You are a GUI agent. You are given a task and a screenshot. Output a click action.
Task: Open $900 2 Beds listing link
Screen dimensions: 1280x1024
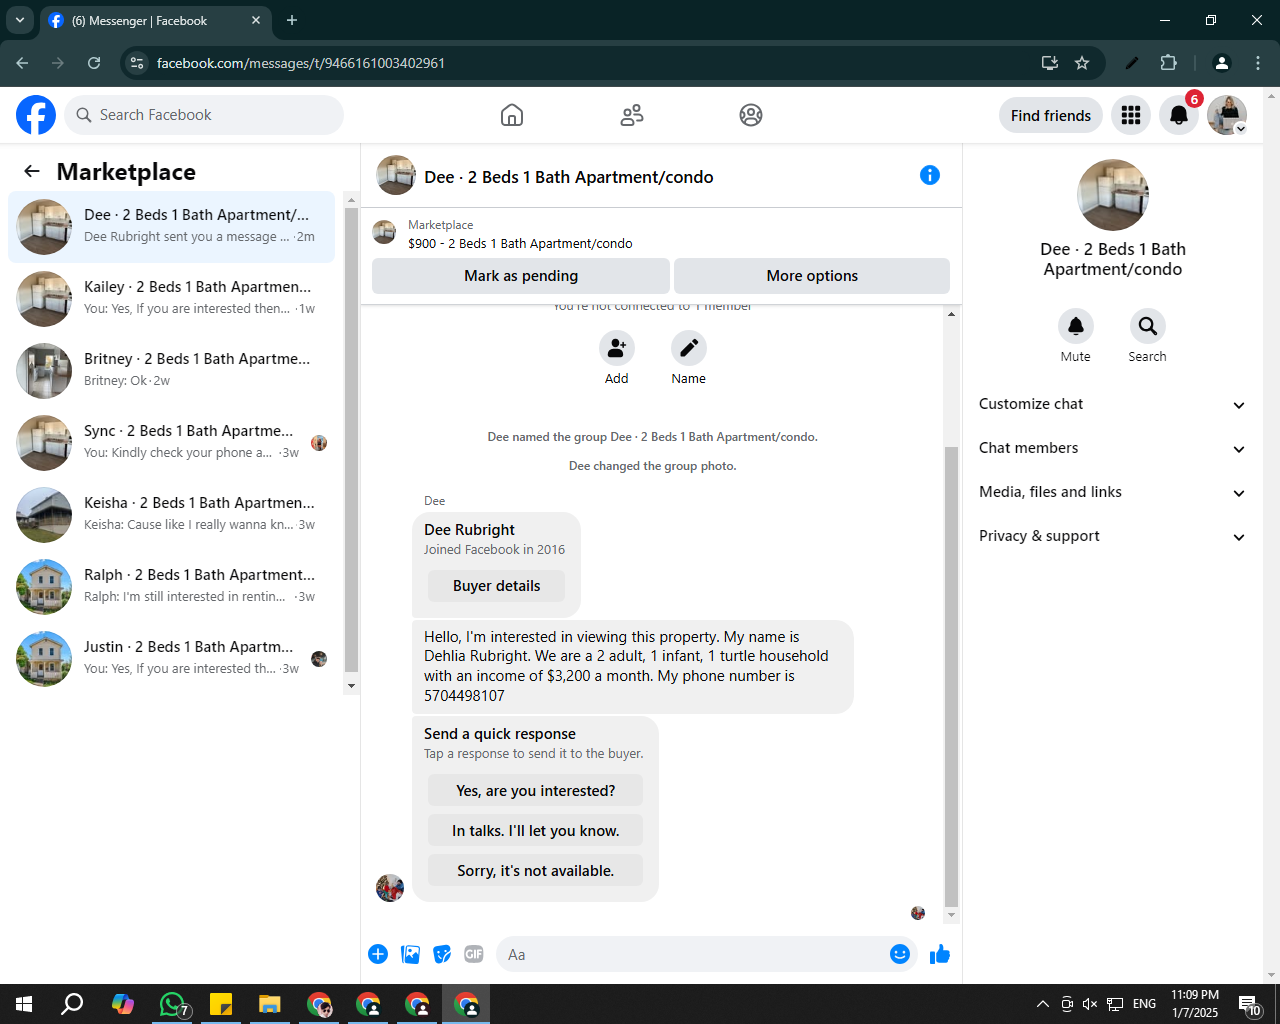pyautogui.click(x=520, y=243)
